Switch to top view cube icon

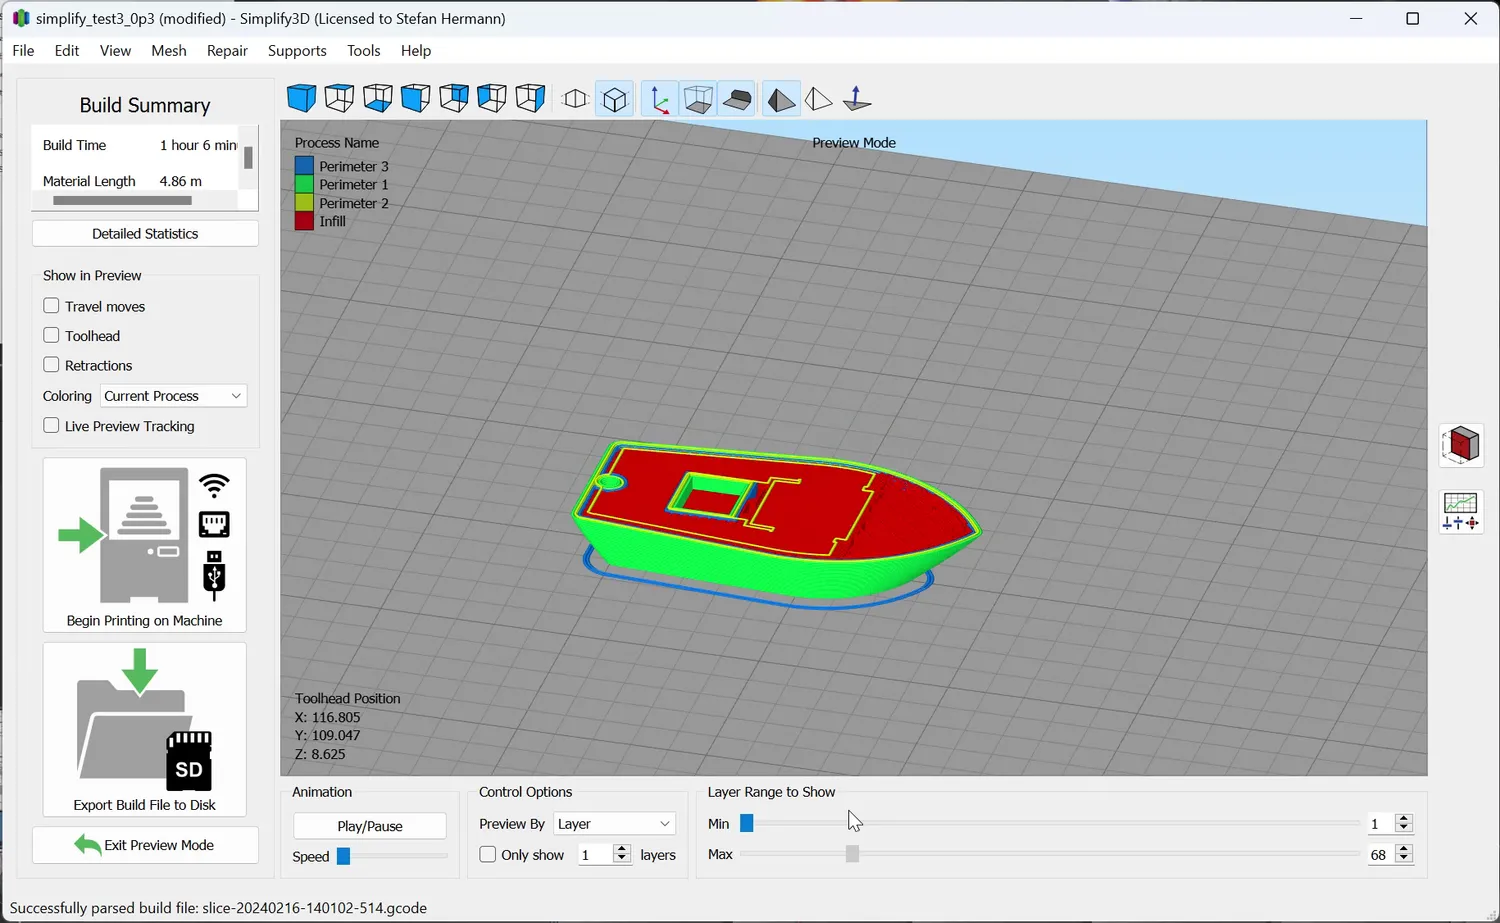(x=340, y=98)
